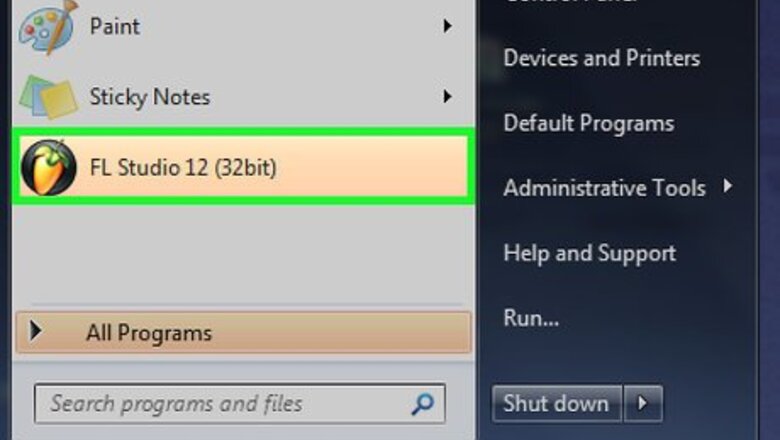The image size is (780, 440).
Task: Launch FL Studio via its fruit icon
Action: [x=48, y=167]
